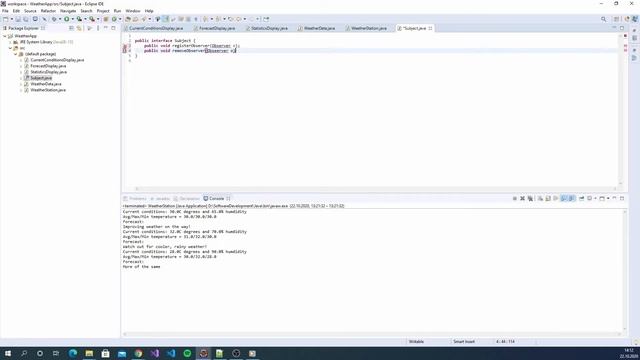
Task: Select ForecastDisplay.java in Package Explorer
Action: (48, 66)
